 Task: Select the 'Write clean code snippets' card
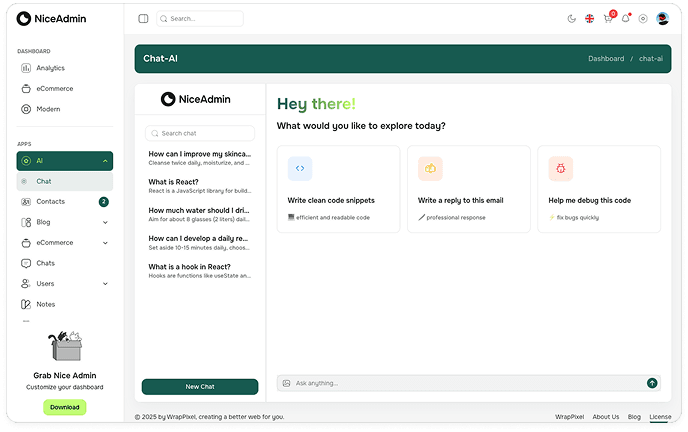tap(338, 189)
